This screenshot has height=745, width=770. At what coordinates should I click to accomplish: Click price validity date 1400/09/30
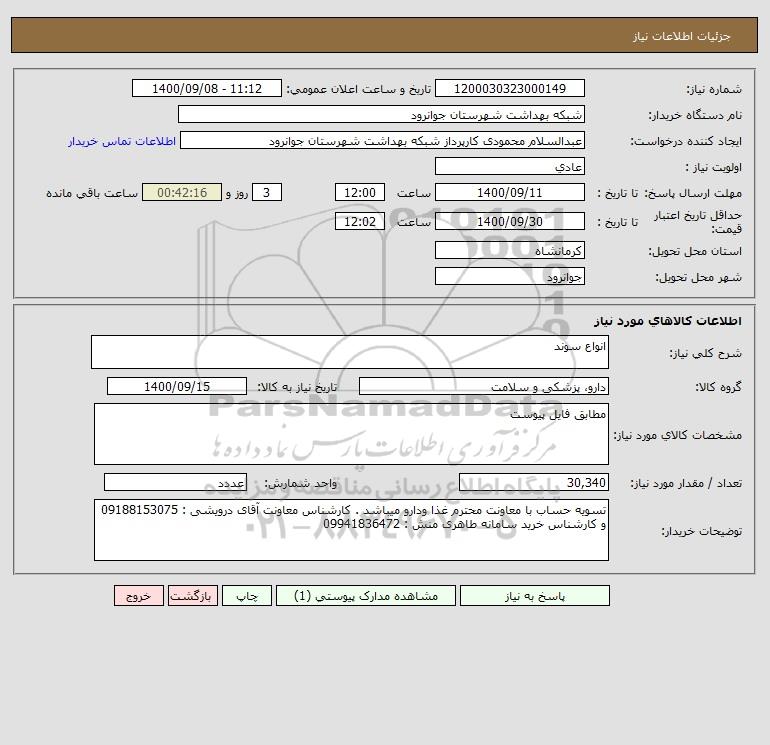(510, 221)
